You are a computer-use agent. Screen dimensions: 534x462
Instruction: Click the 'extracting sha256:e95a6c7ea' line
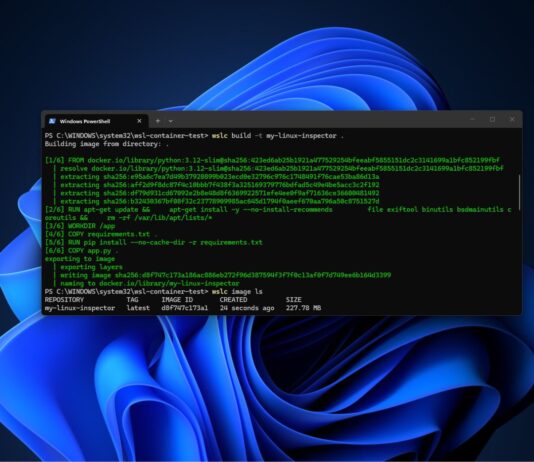coord(220,177)
